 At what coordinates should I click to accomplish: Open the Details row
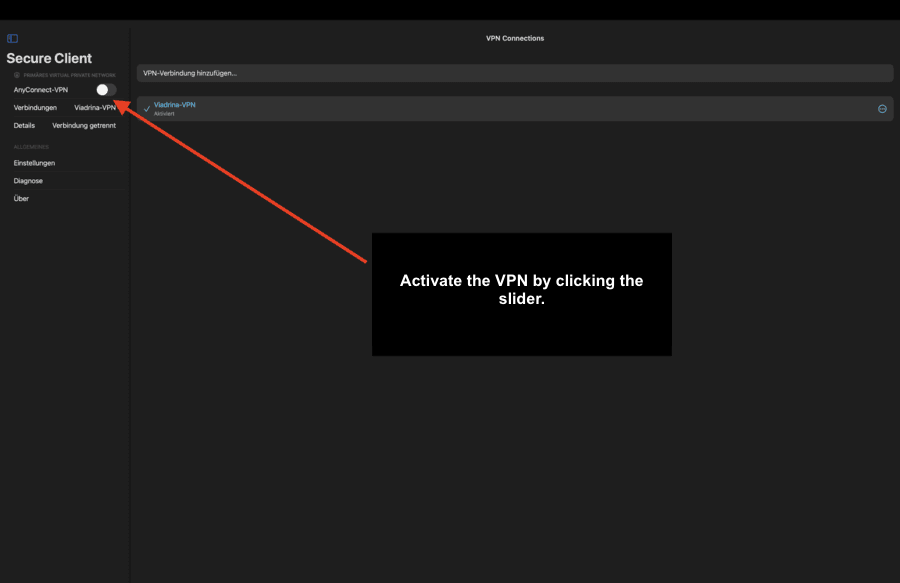[x=65, y=125]
